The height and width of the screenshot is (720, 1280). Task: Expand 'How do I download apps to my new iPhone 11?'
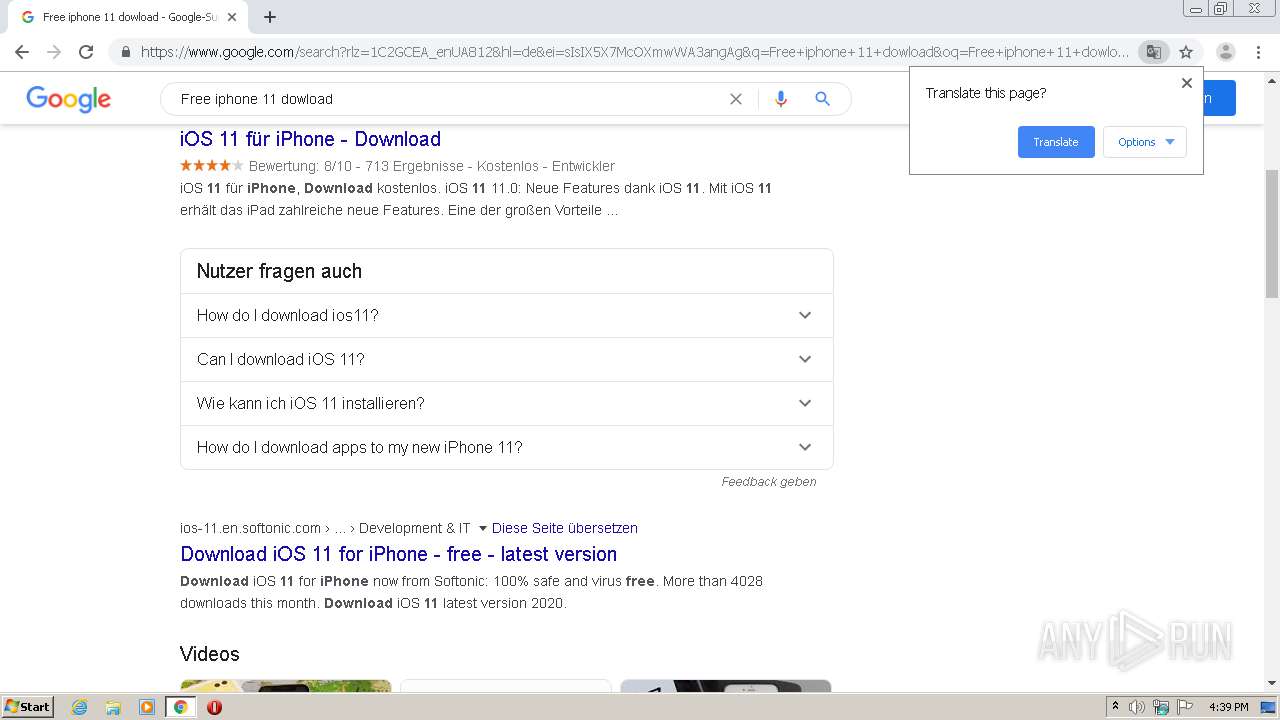[507, 447]
